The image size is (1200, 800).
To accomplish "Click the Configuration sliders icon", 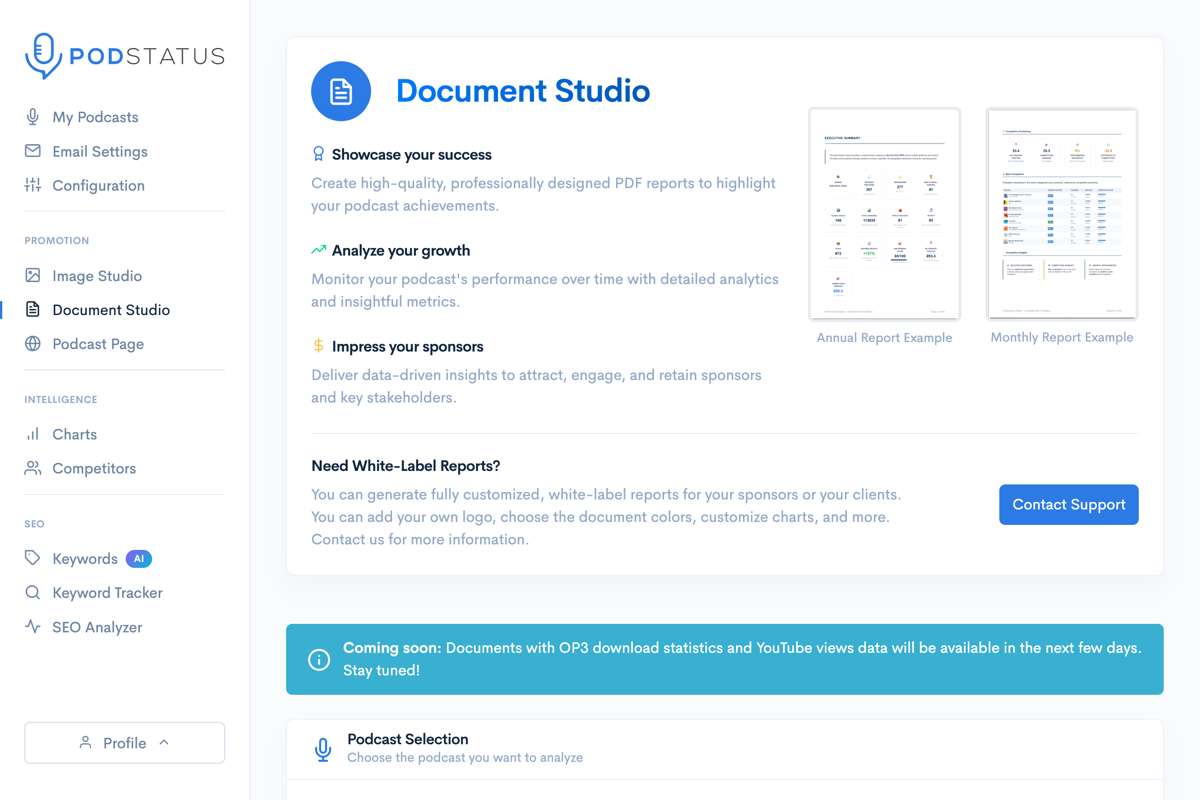I will click(x=32, y=185).
